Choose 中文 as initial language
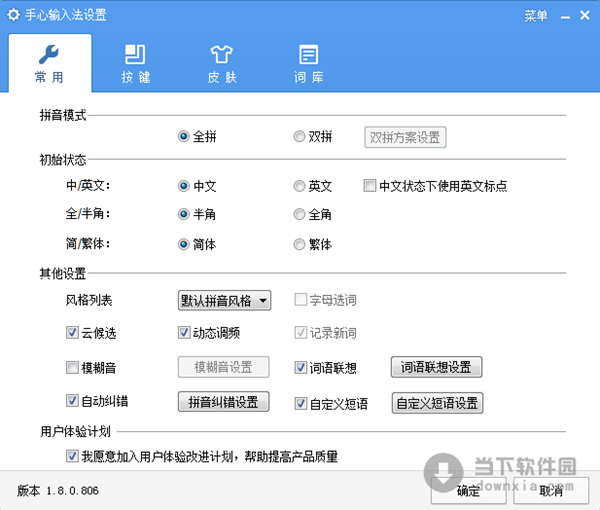The height and width of the screenshot is (510, 600). [x=184, y=186]
